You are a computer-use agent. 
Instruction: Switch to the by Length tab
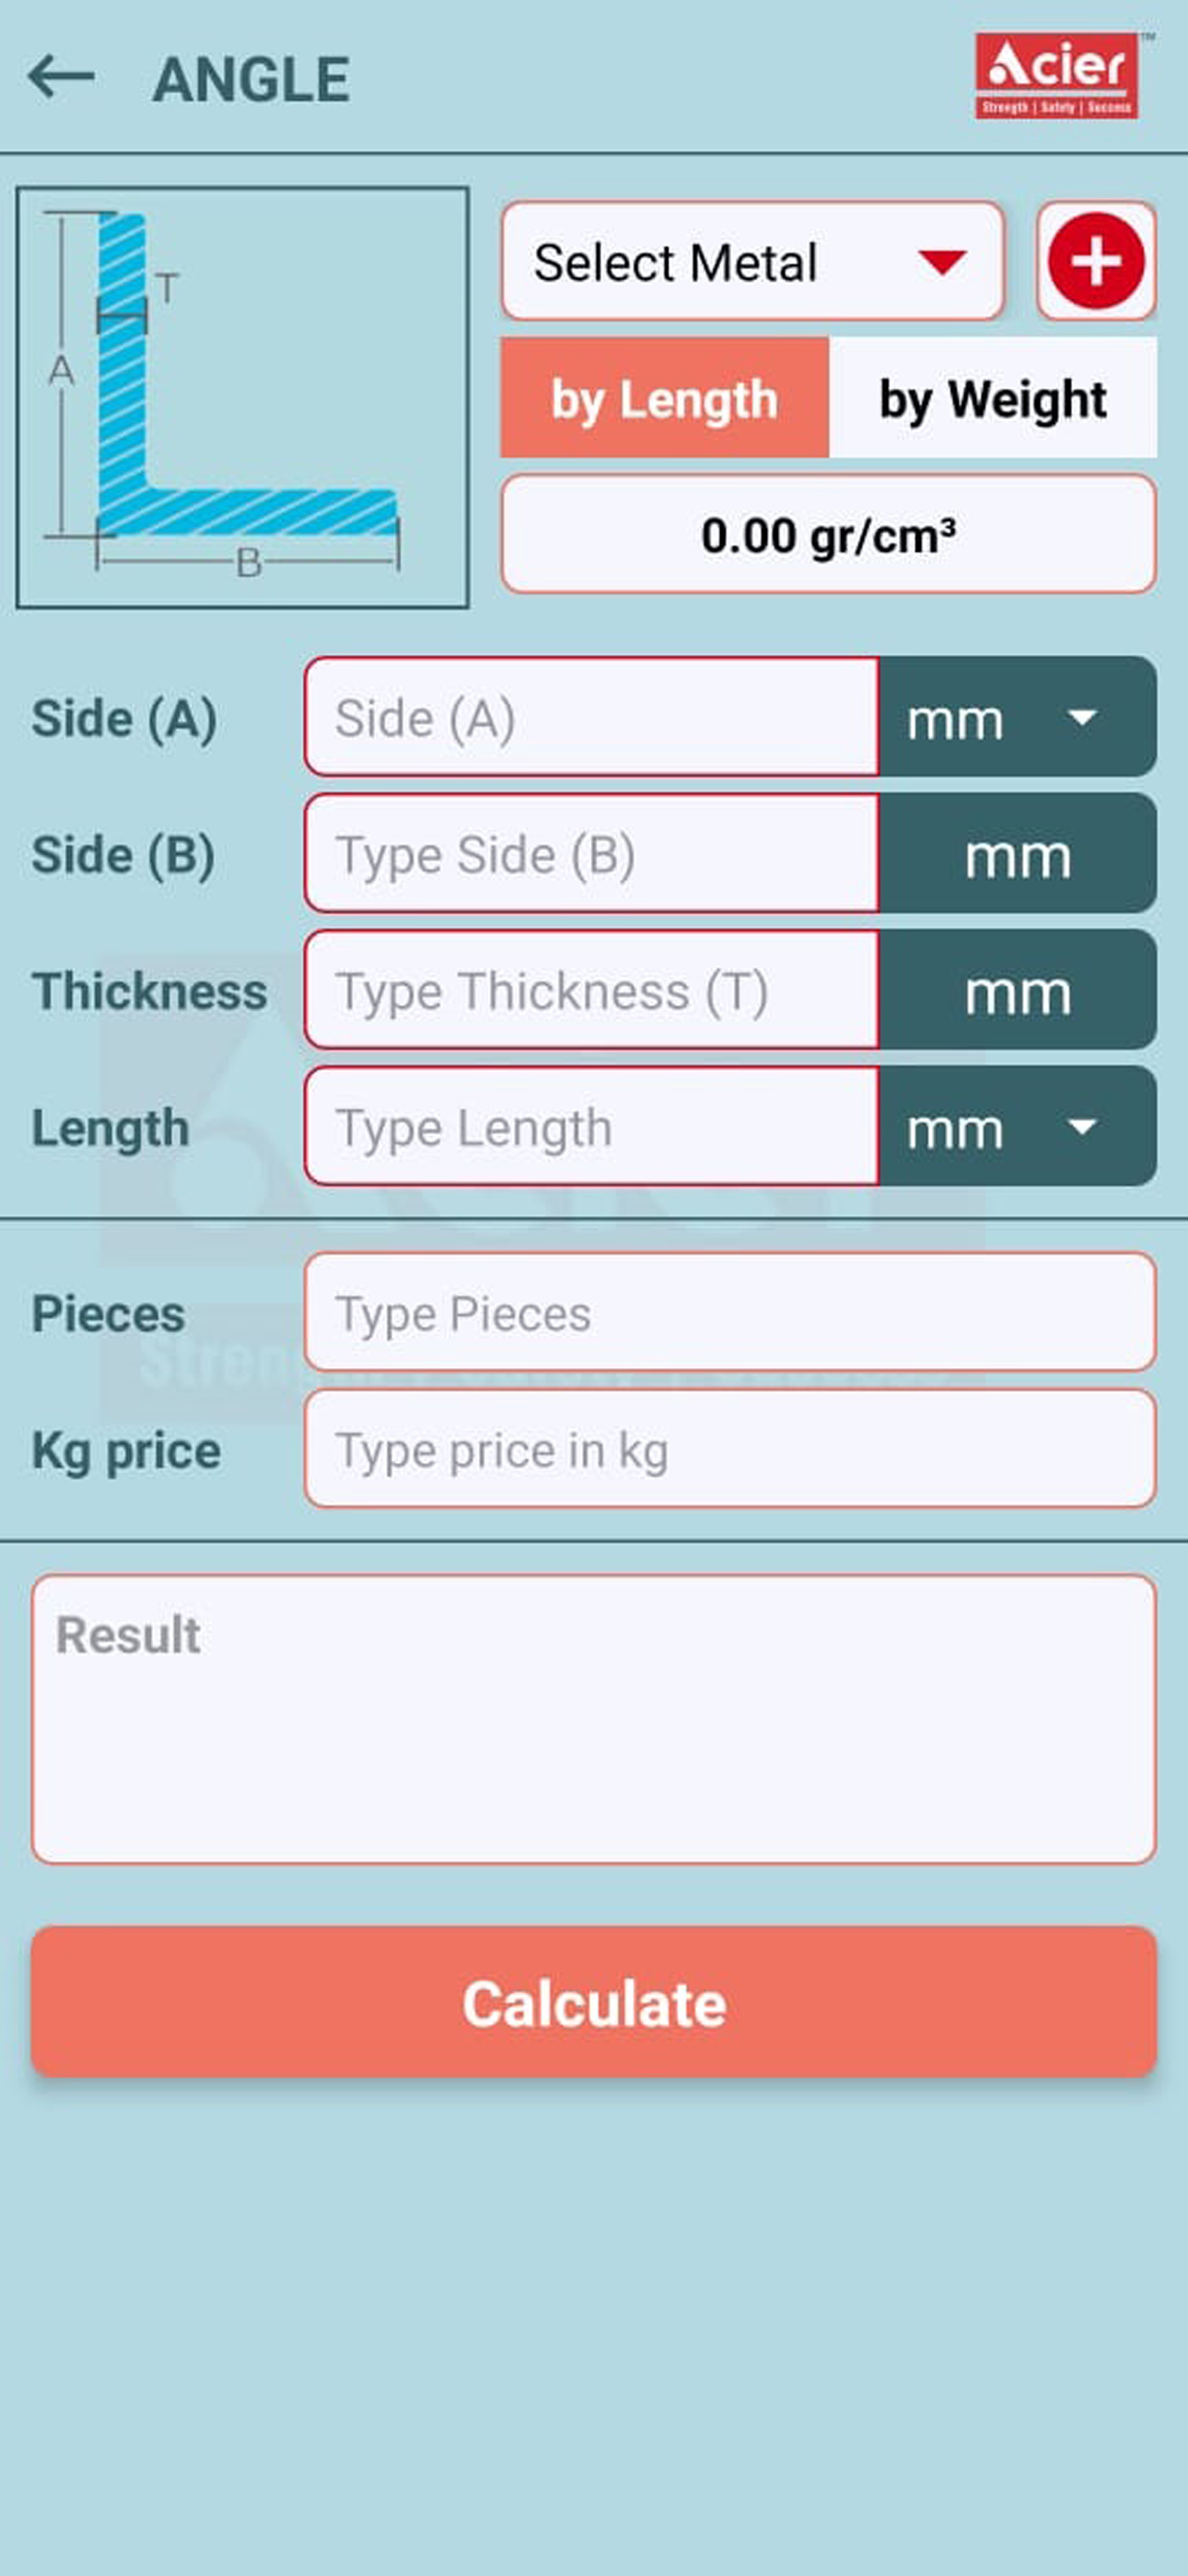click(664, 398)
